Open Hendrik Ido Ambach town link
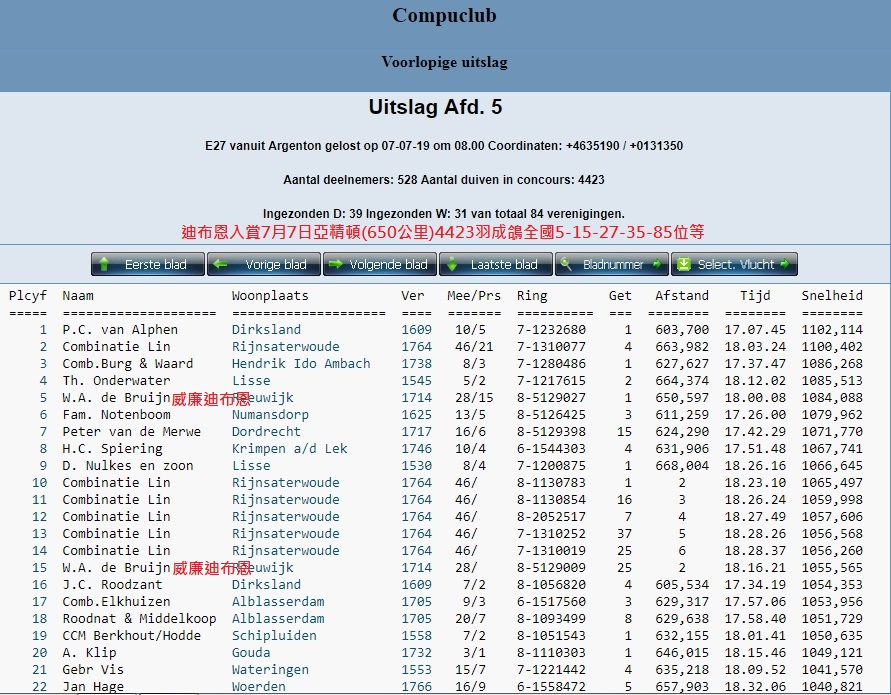Viewport: 891px width, 695px height. click(301, 364)
